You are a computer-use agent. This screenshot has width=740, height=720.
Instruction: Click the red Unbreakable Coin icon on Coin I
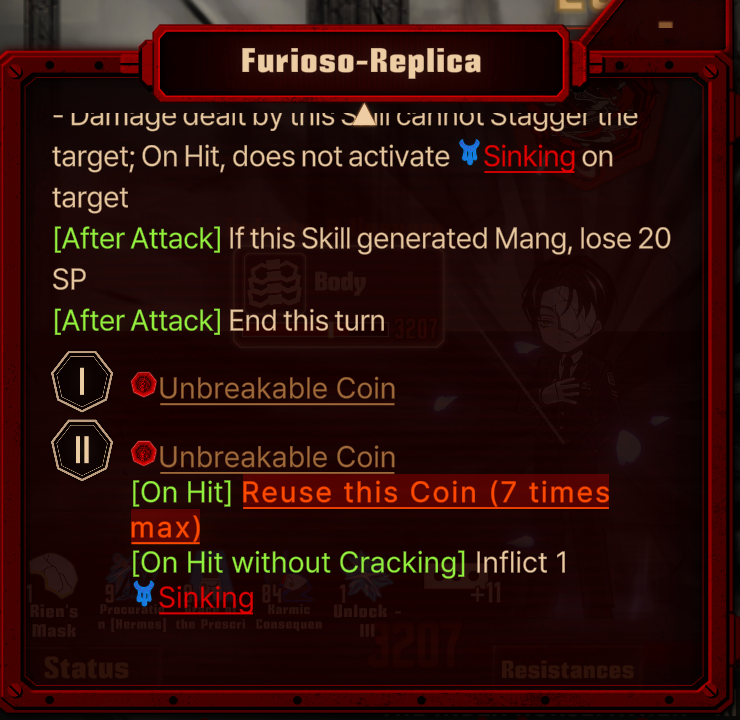click(x=143, y=385)
